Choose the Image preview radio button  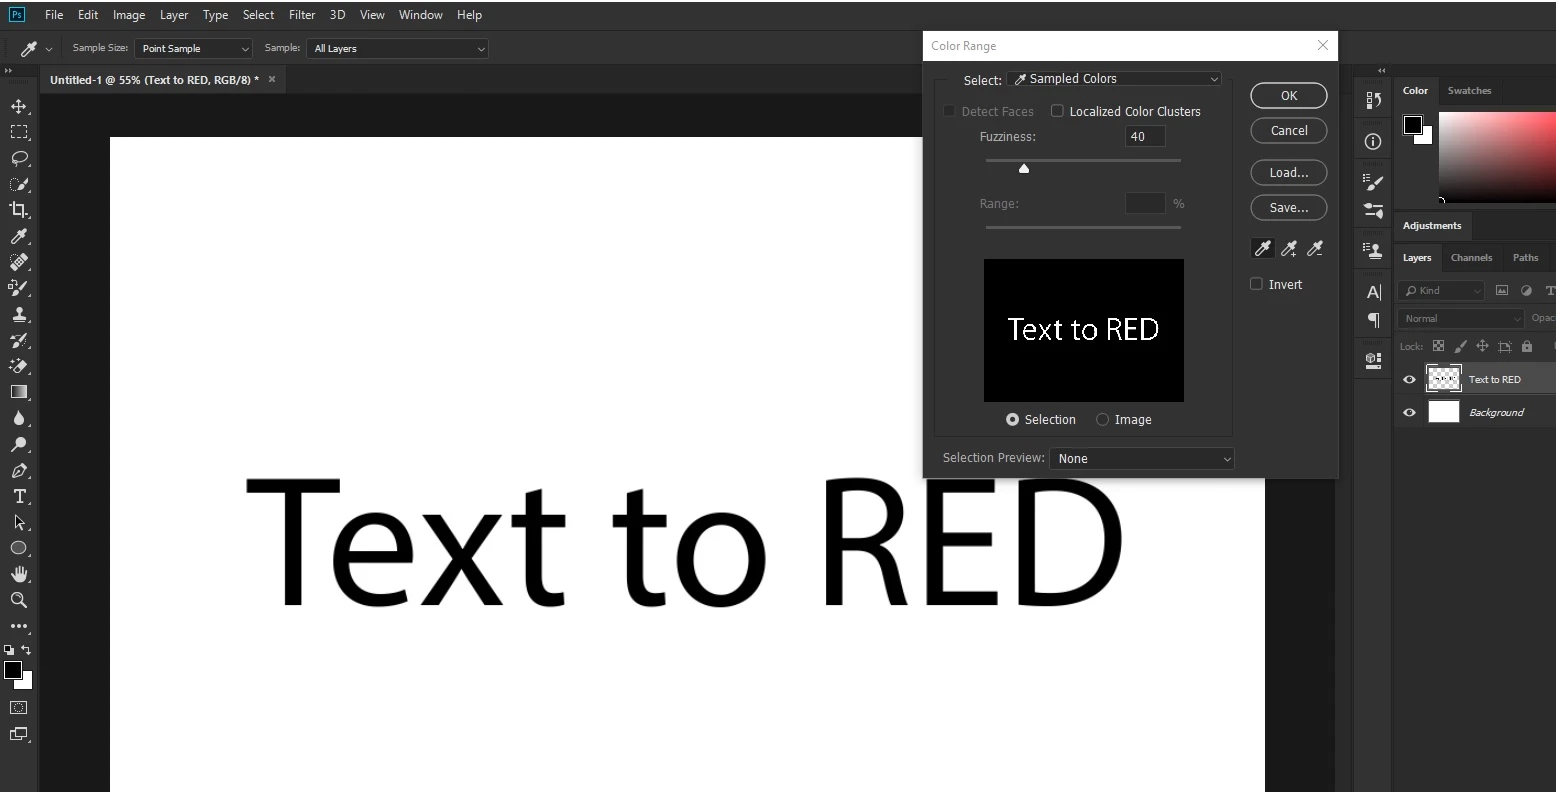[1102, 420]
